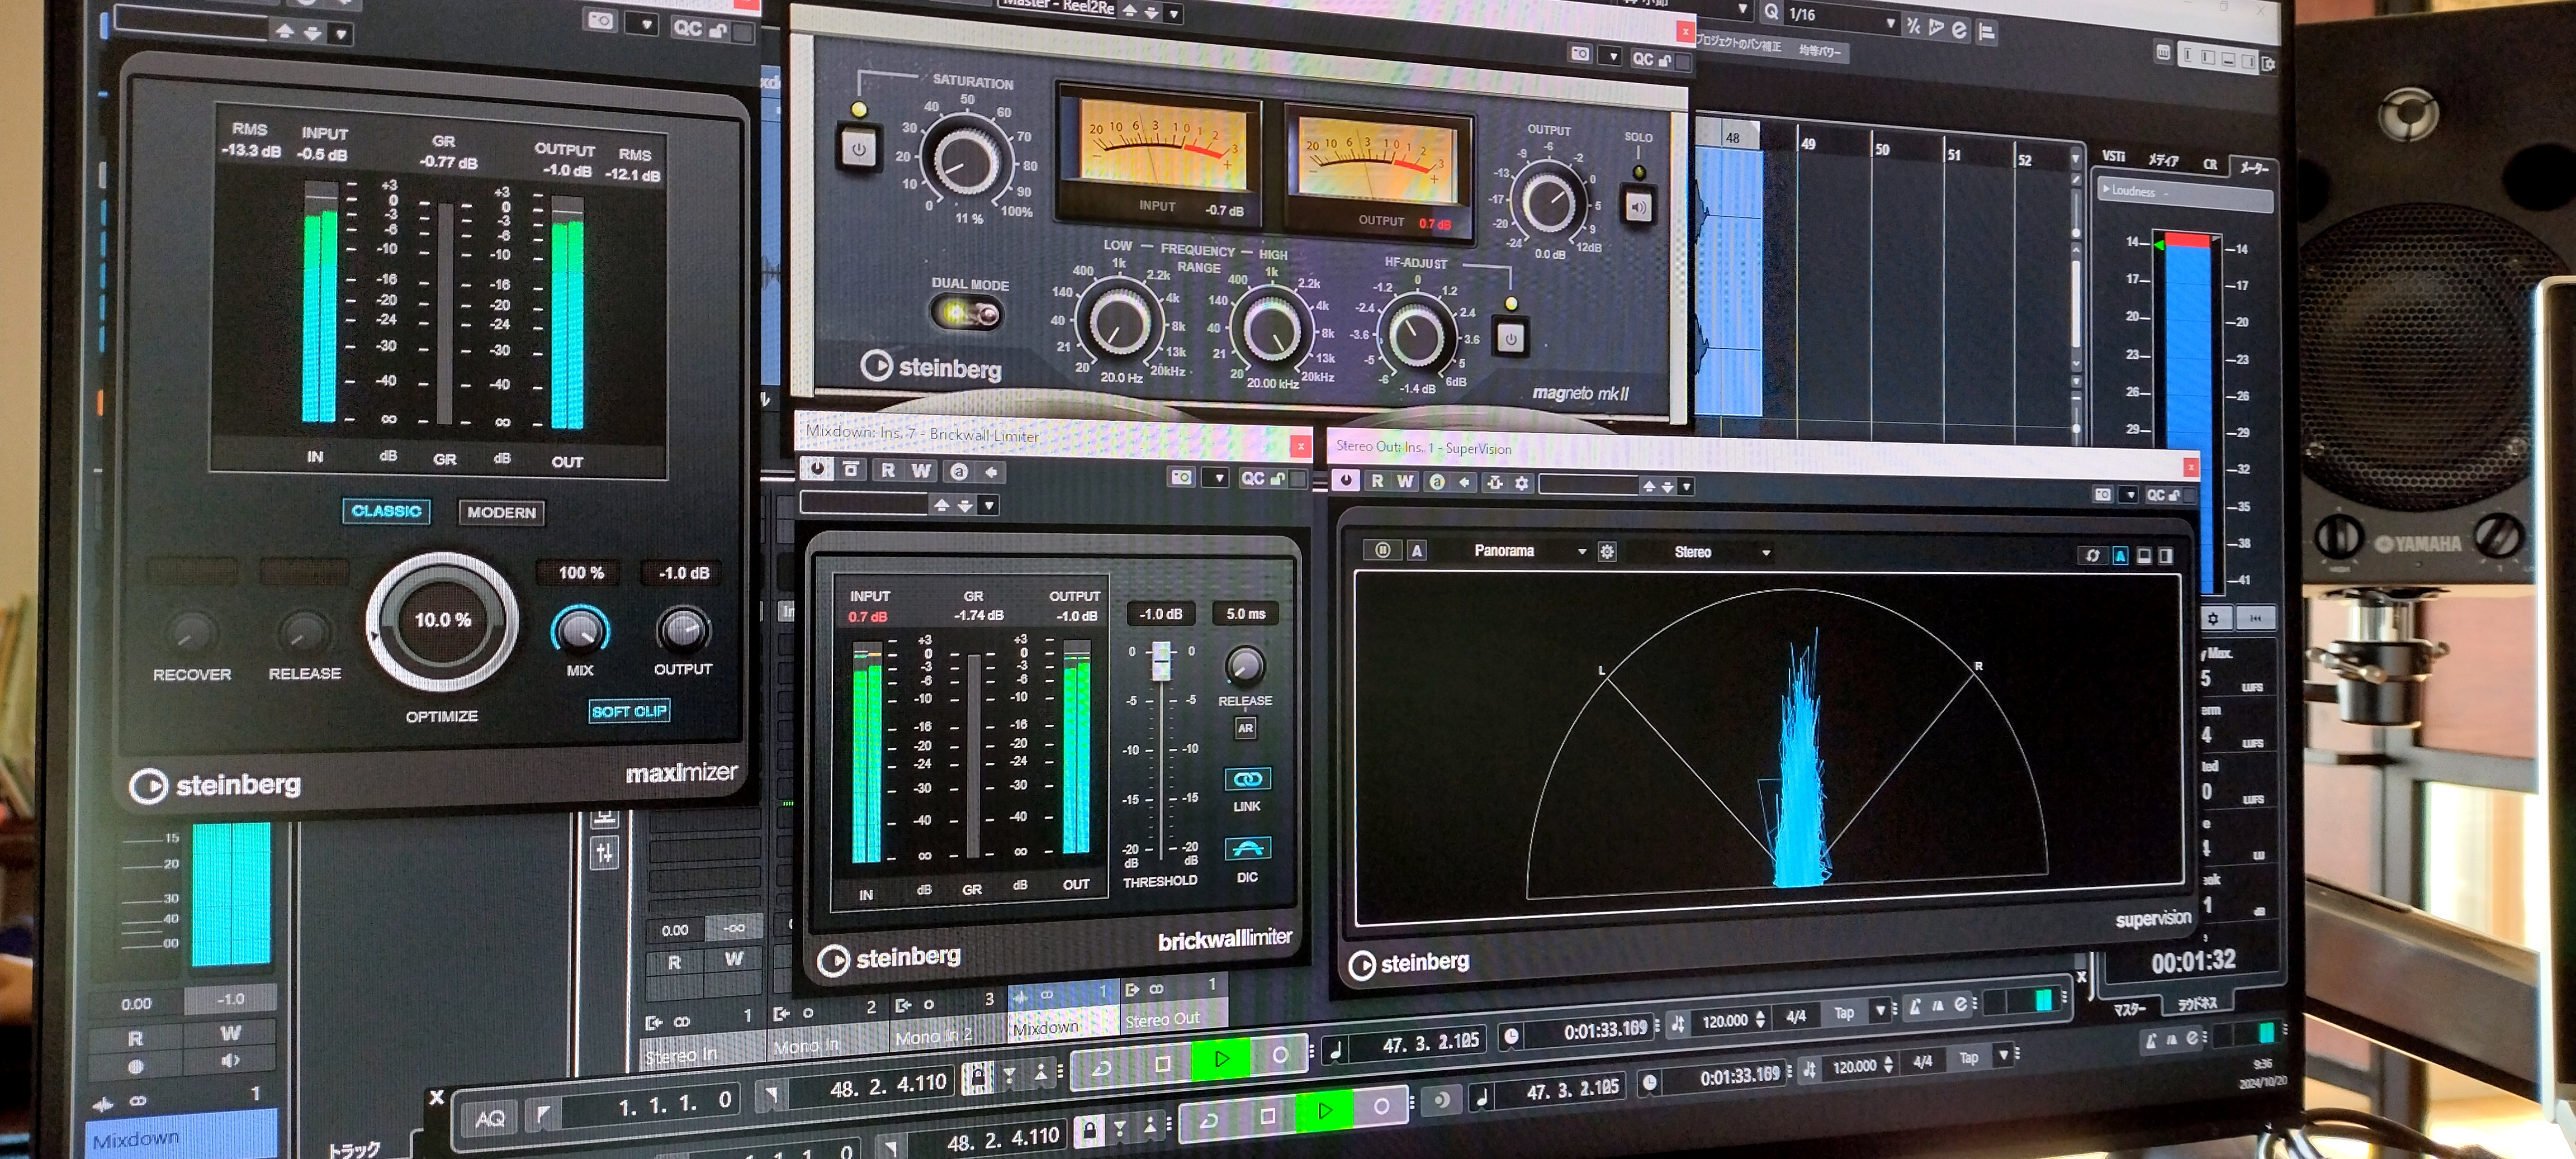Pause the SuperVision measurement display
The height and width of the screenshot is (1159, 2576).
[x=1382, y=550]
